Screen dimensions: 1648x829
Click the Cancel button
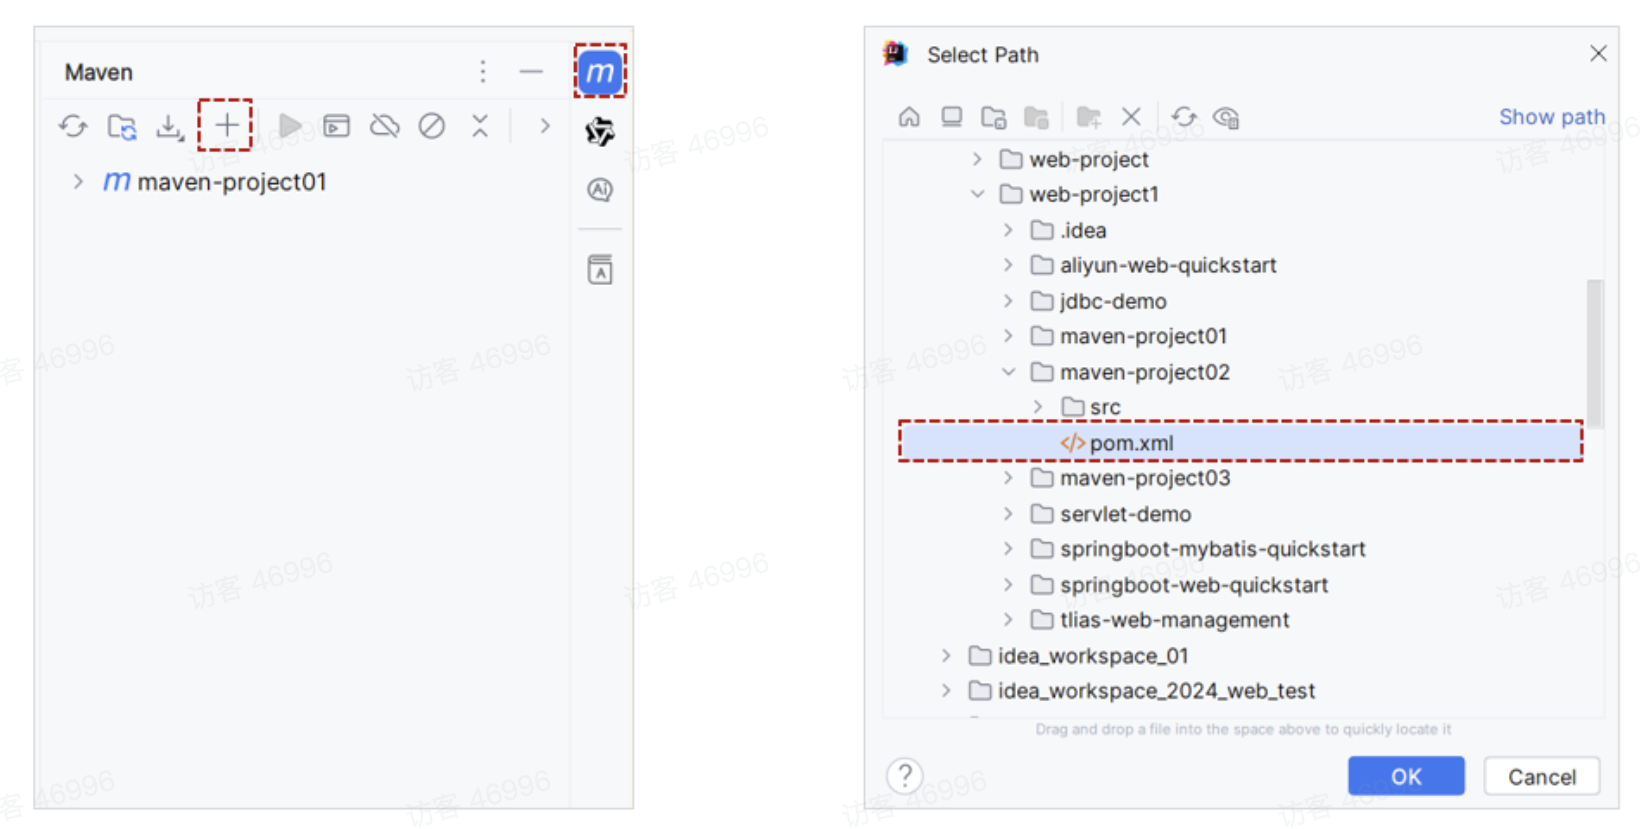(1542, 777)
